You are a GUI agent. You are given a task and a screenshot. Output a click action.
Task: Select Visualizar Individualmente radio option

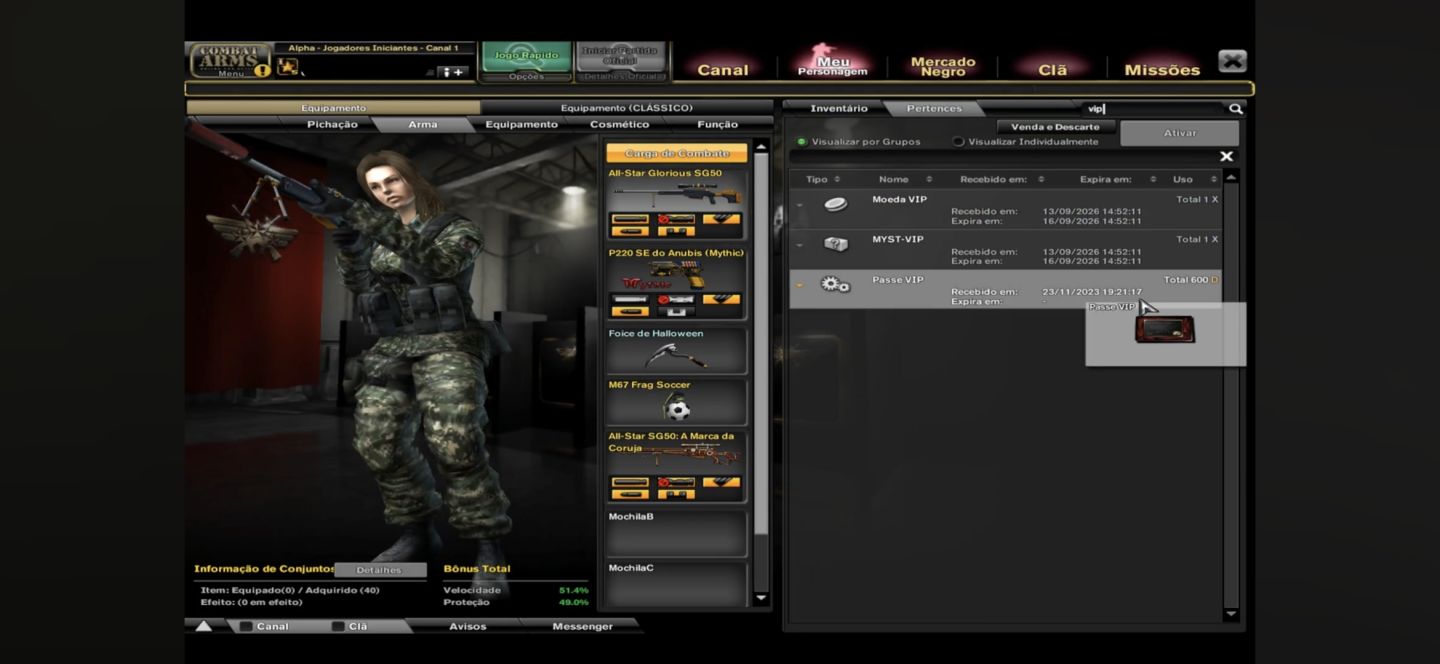(x=958, y=142)
